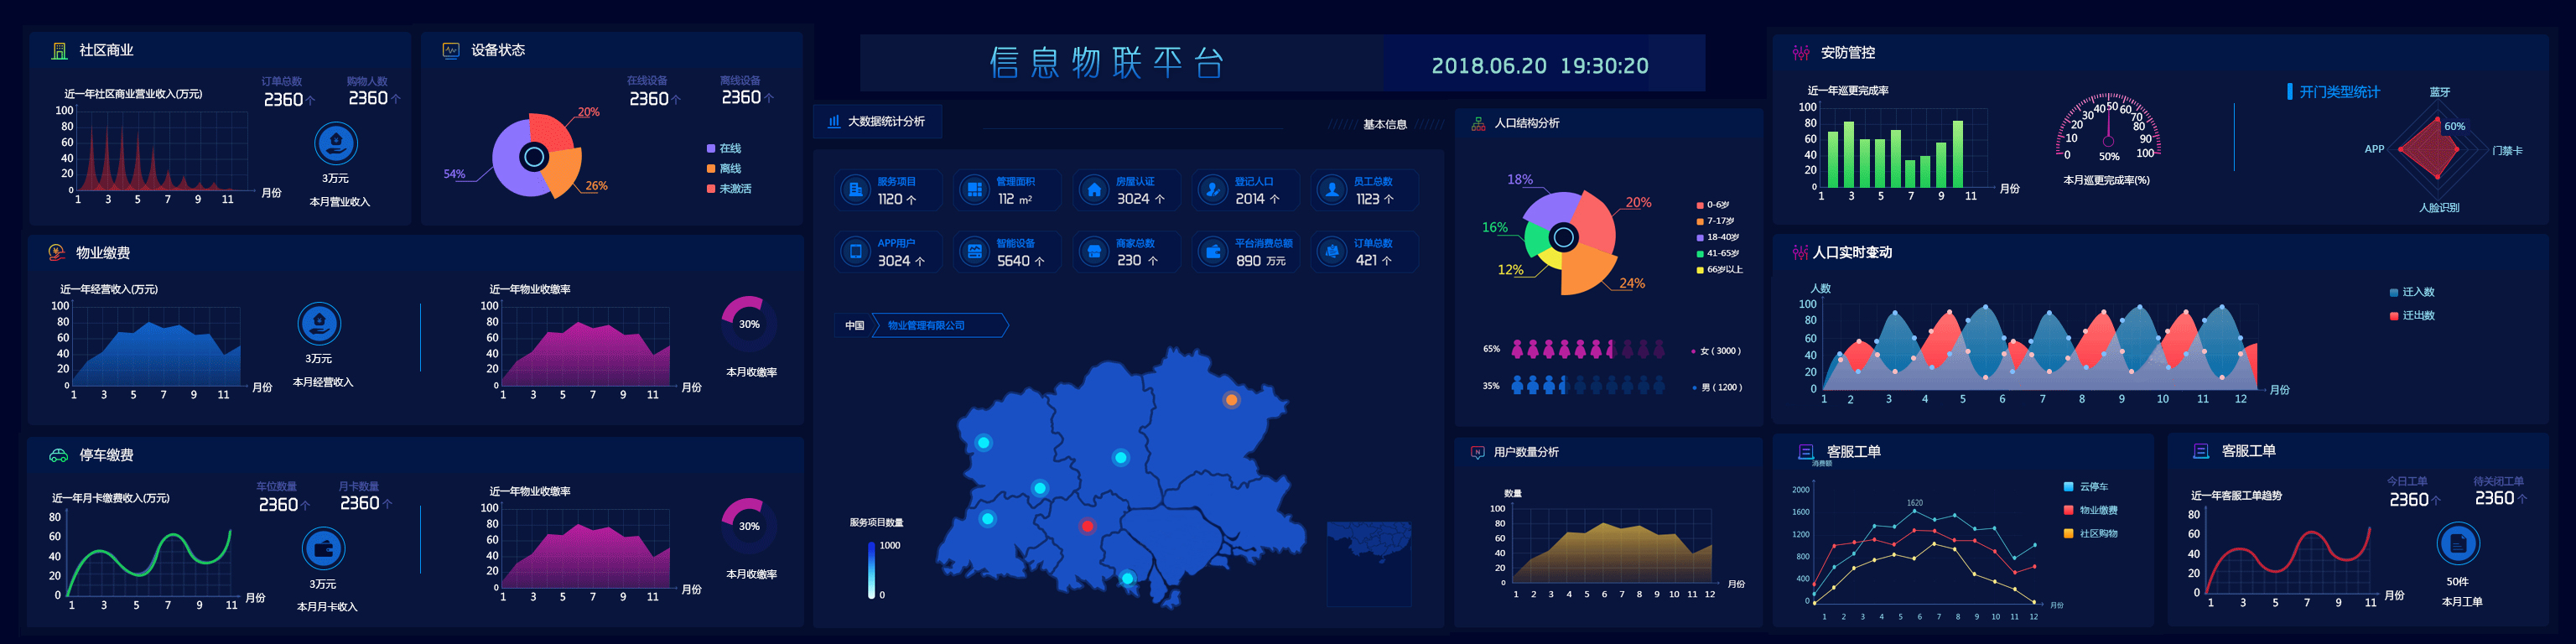
Task: Click the 本月工单 document icon
Action: (2458, 545)
